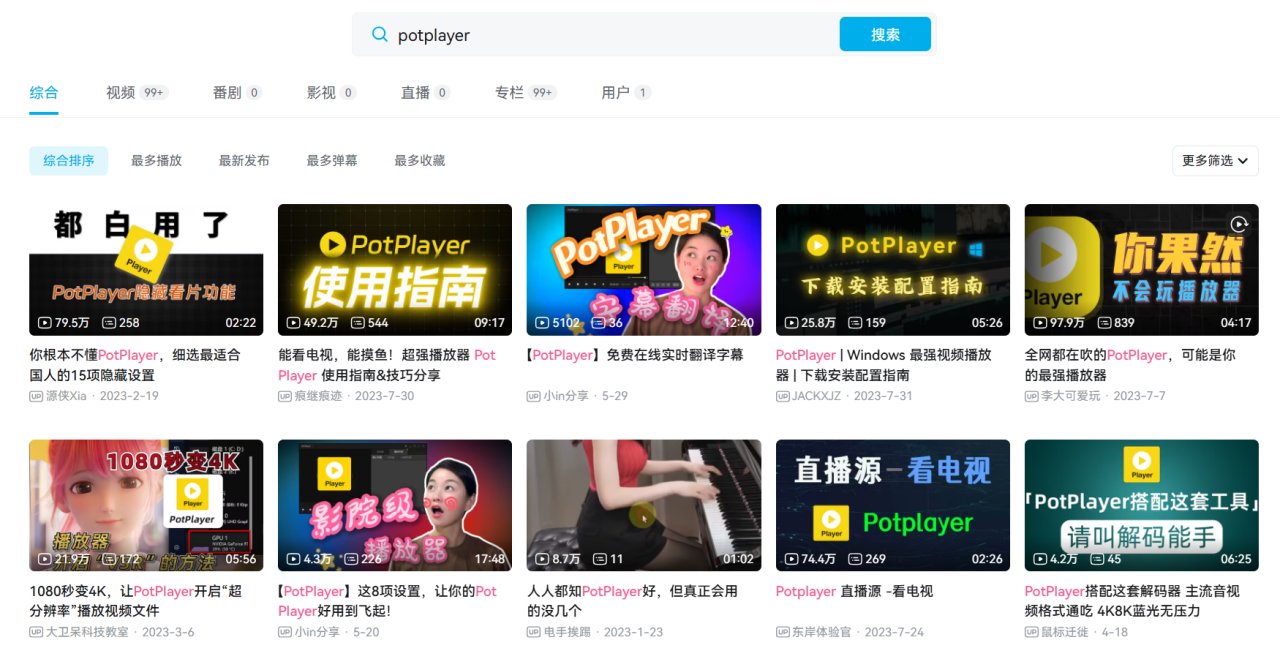Open title 这8项设置，让你的PotPlayer好用到飞起
The height and width of the screenshot is (659, 1280).
point(387,601)
